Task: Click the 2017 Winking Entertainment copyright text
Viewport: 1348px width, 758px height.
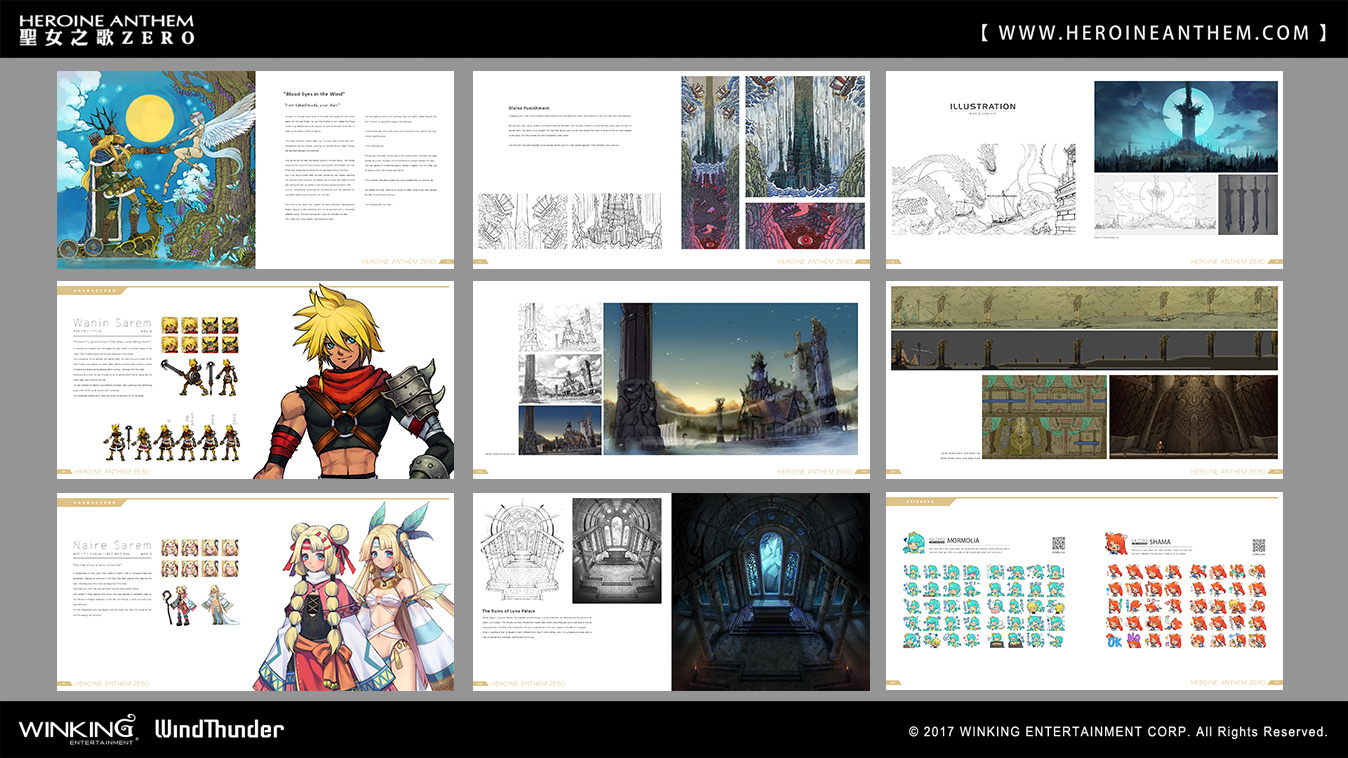Action: pyautogui.click(x=1118, y=732)
